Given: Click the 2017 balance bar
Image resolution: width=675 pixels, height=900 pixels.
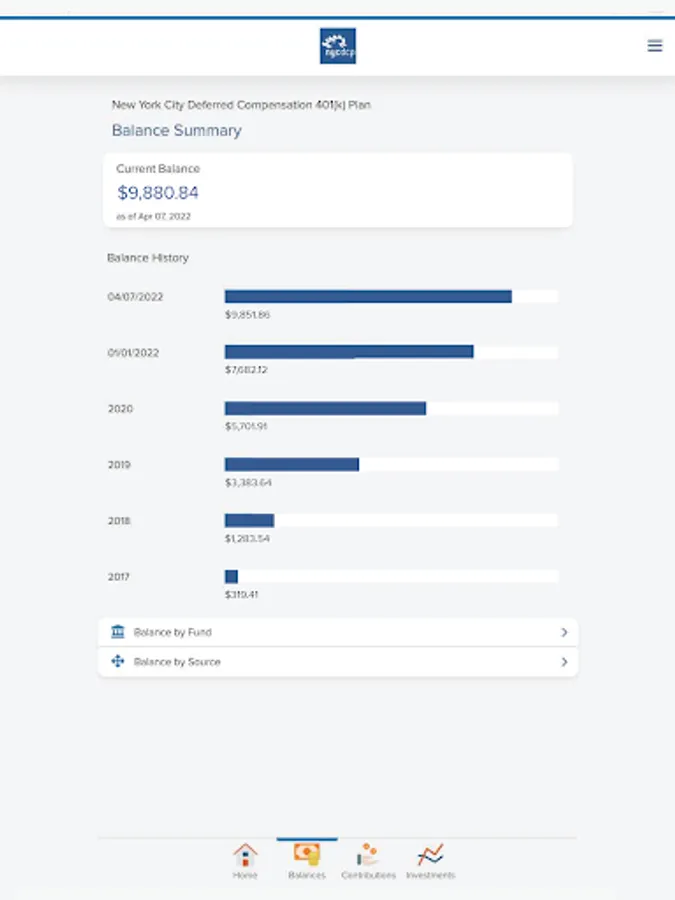Looking at the screenshot, I should pos(231,577).
